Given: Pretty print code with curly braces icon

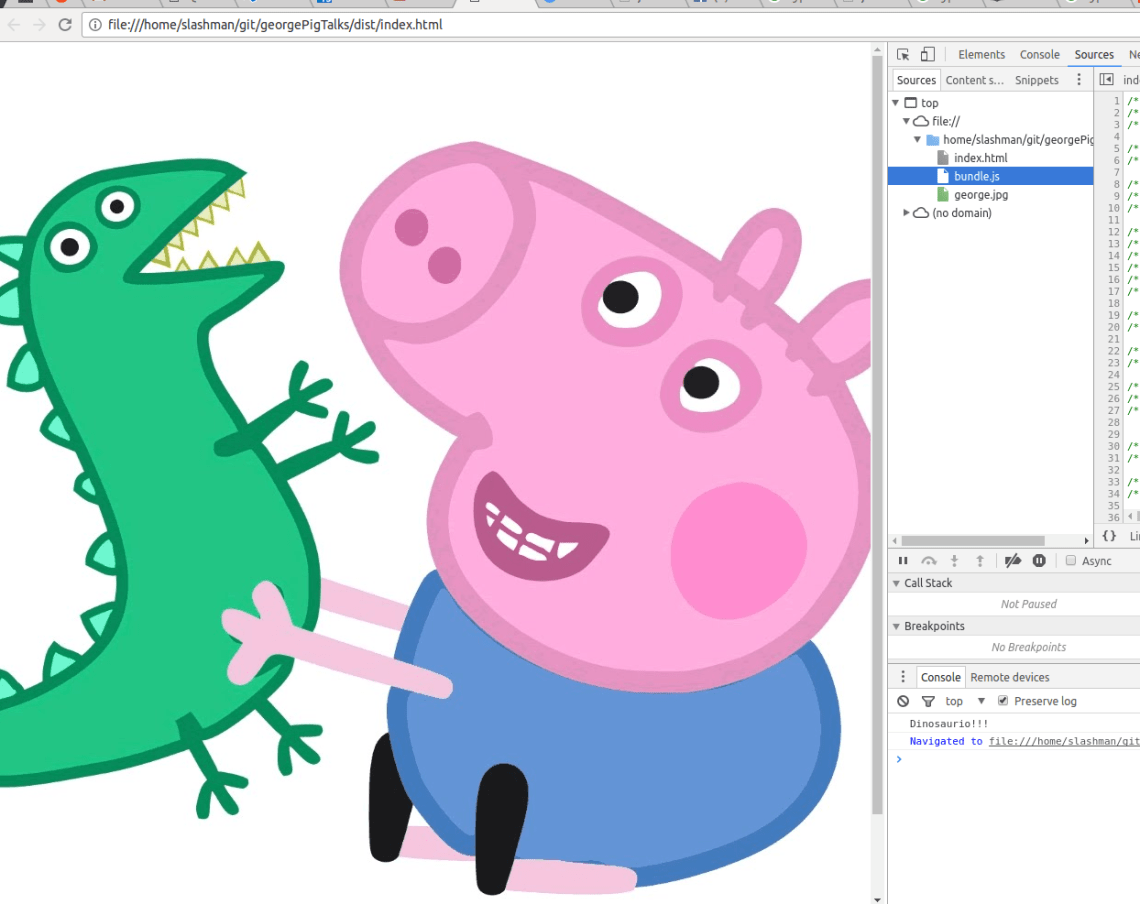Looking at the screenshot, I should point(1109,536).
